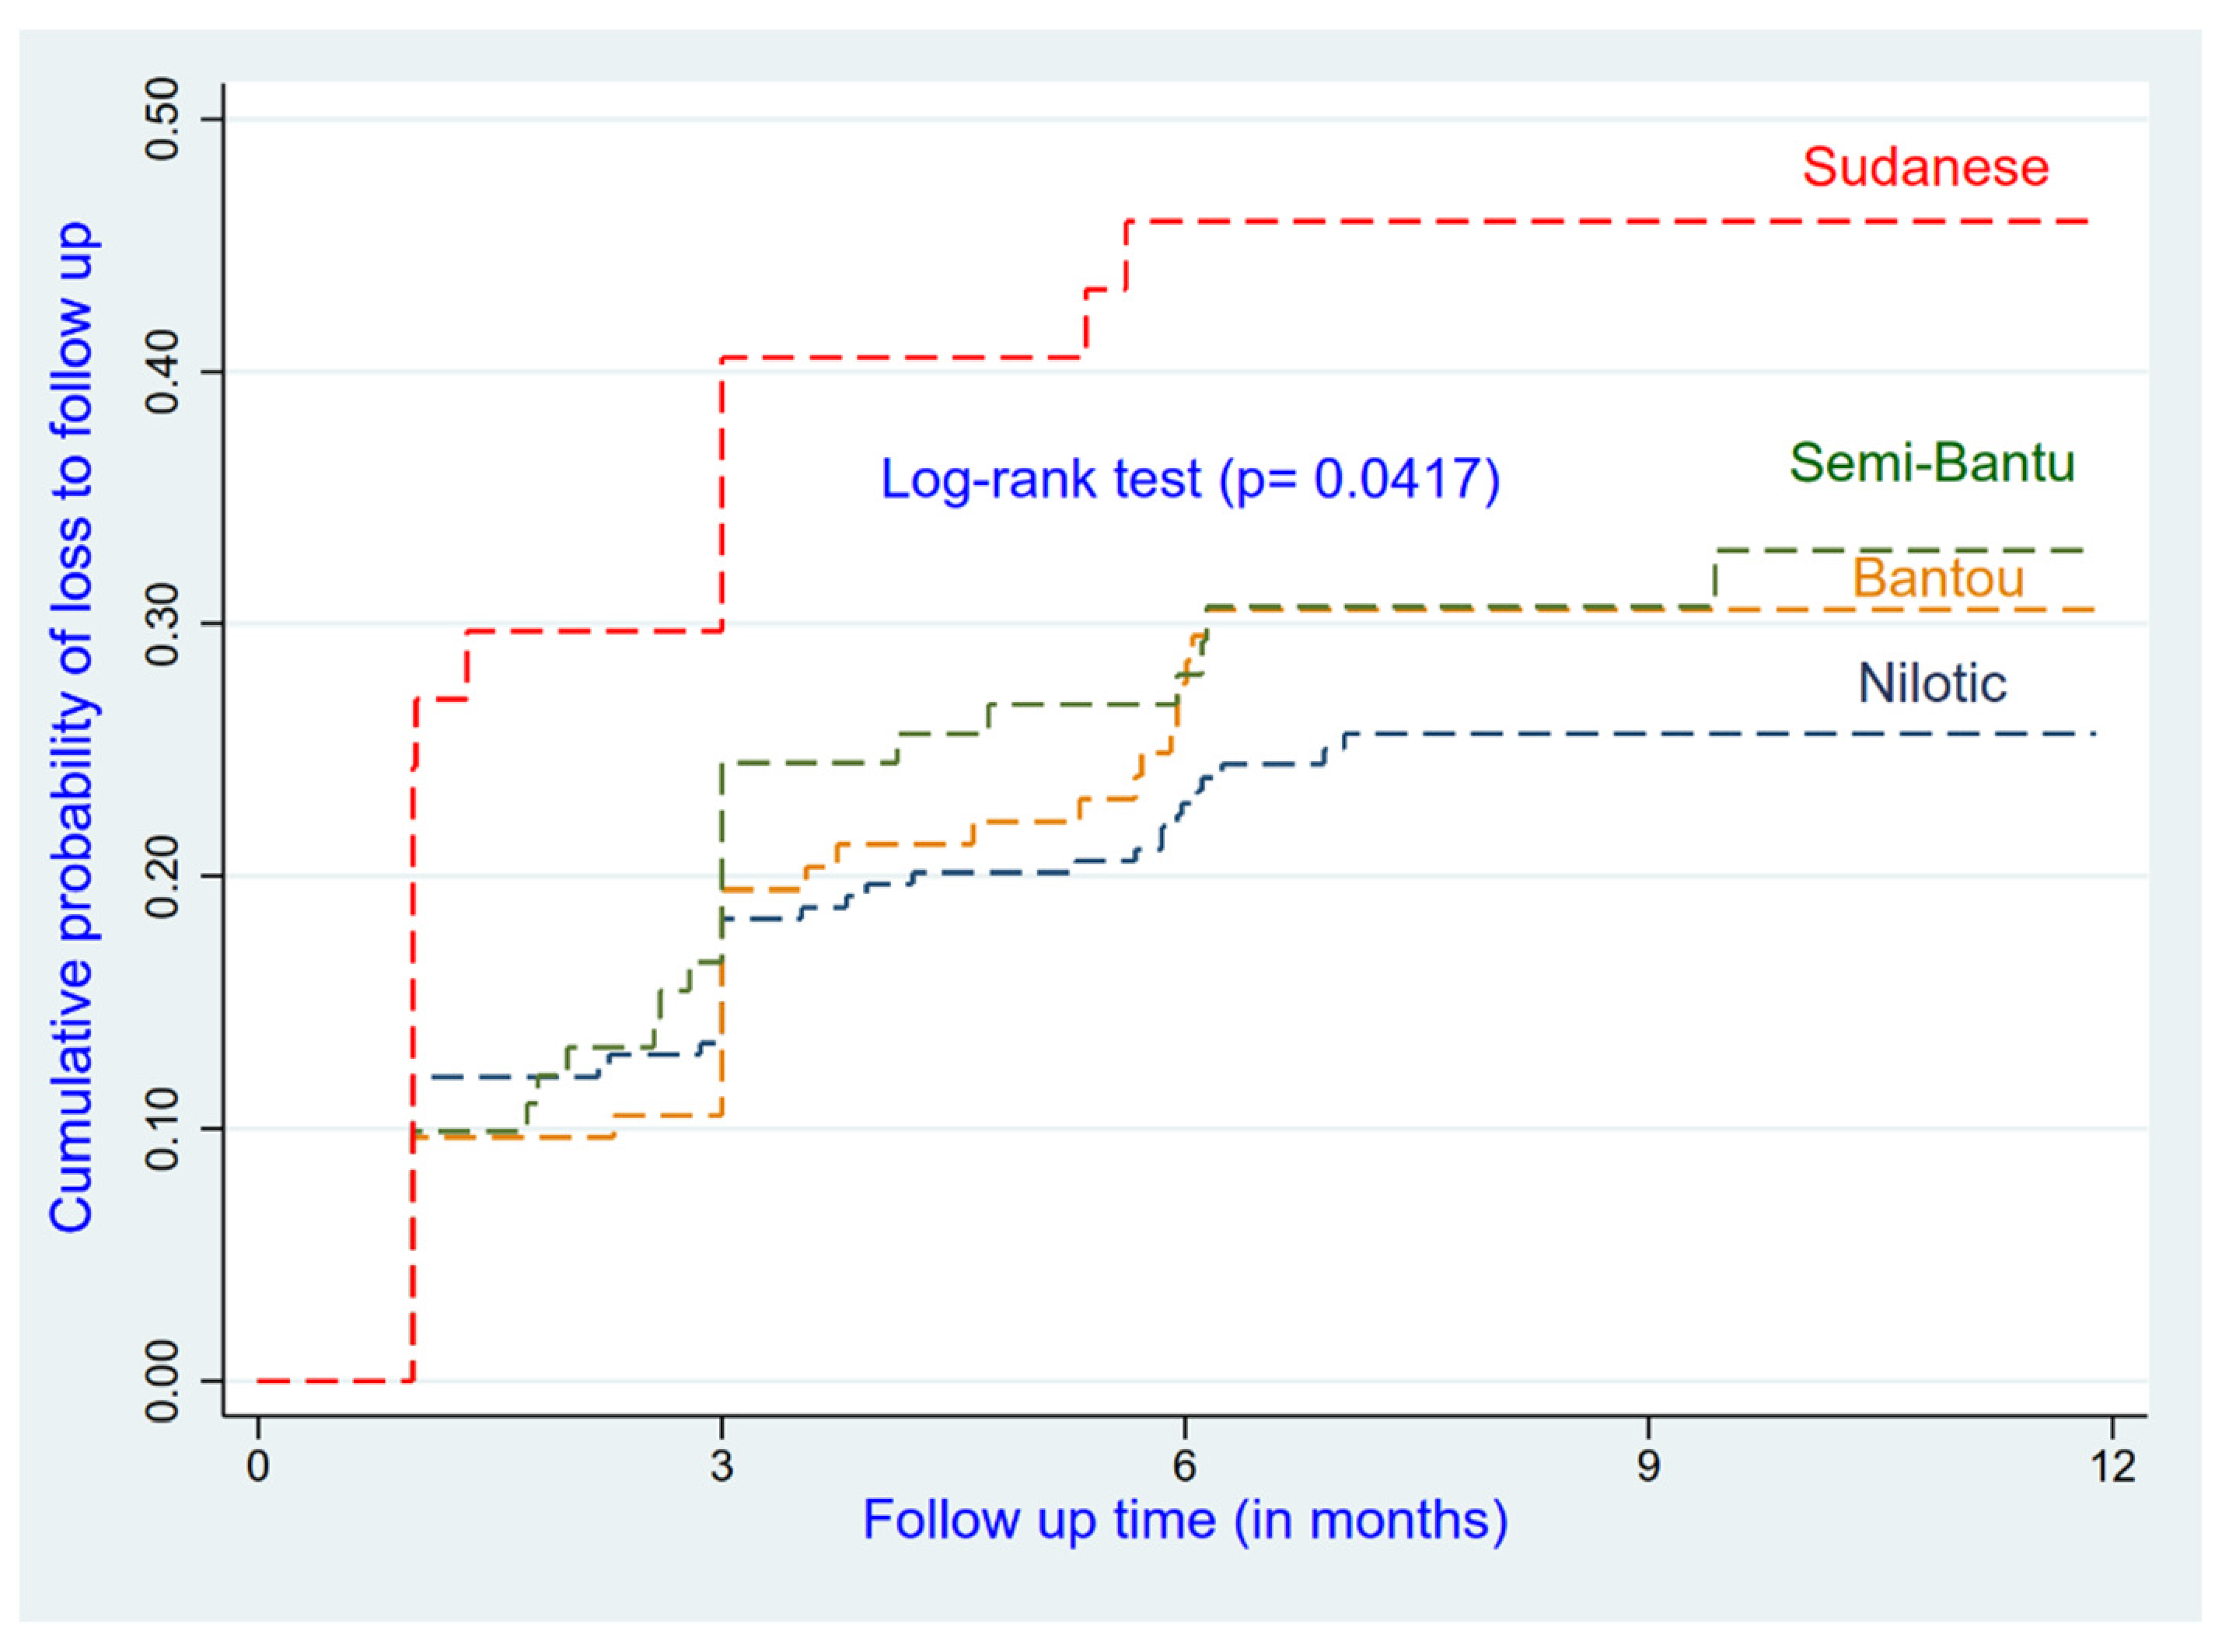Select the Nilotic curve label
This screenshot has width=2222, height=1652.
[1931, 684]
